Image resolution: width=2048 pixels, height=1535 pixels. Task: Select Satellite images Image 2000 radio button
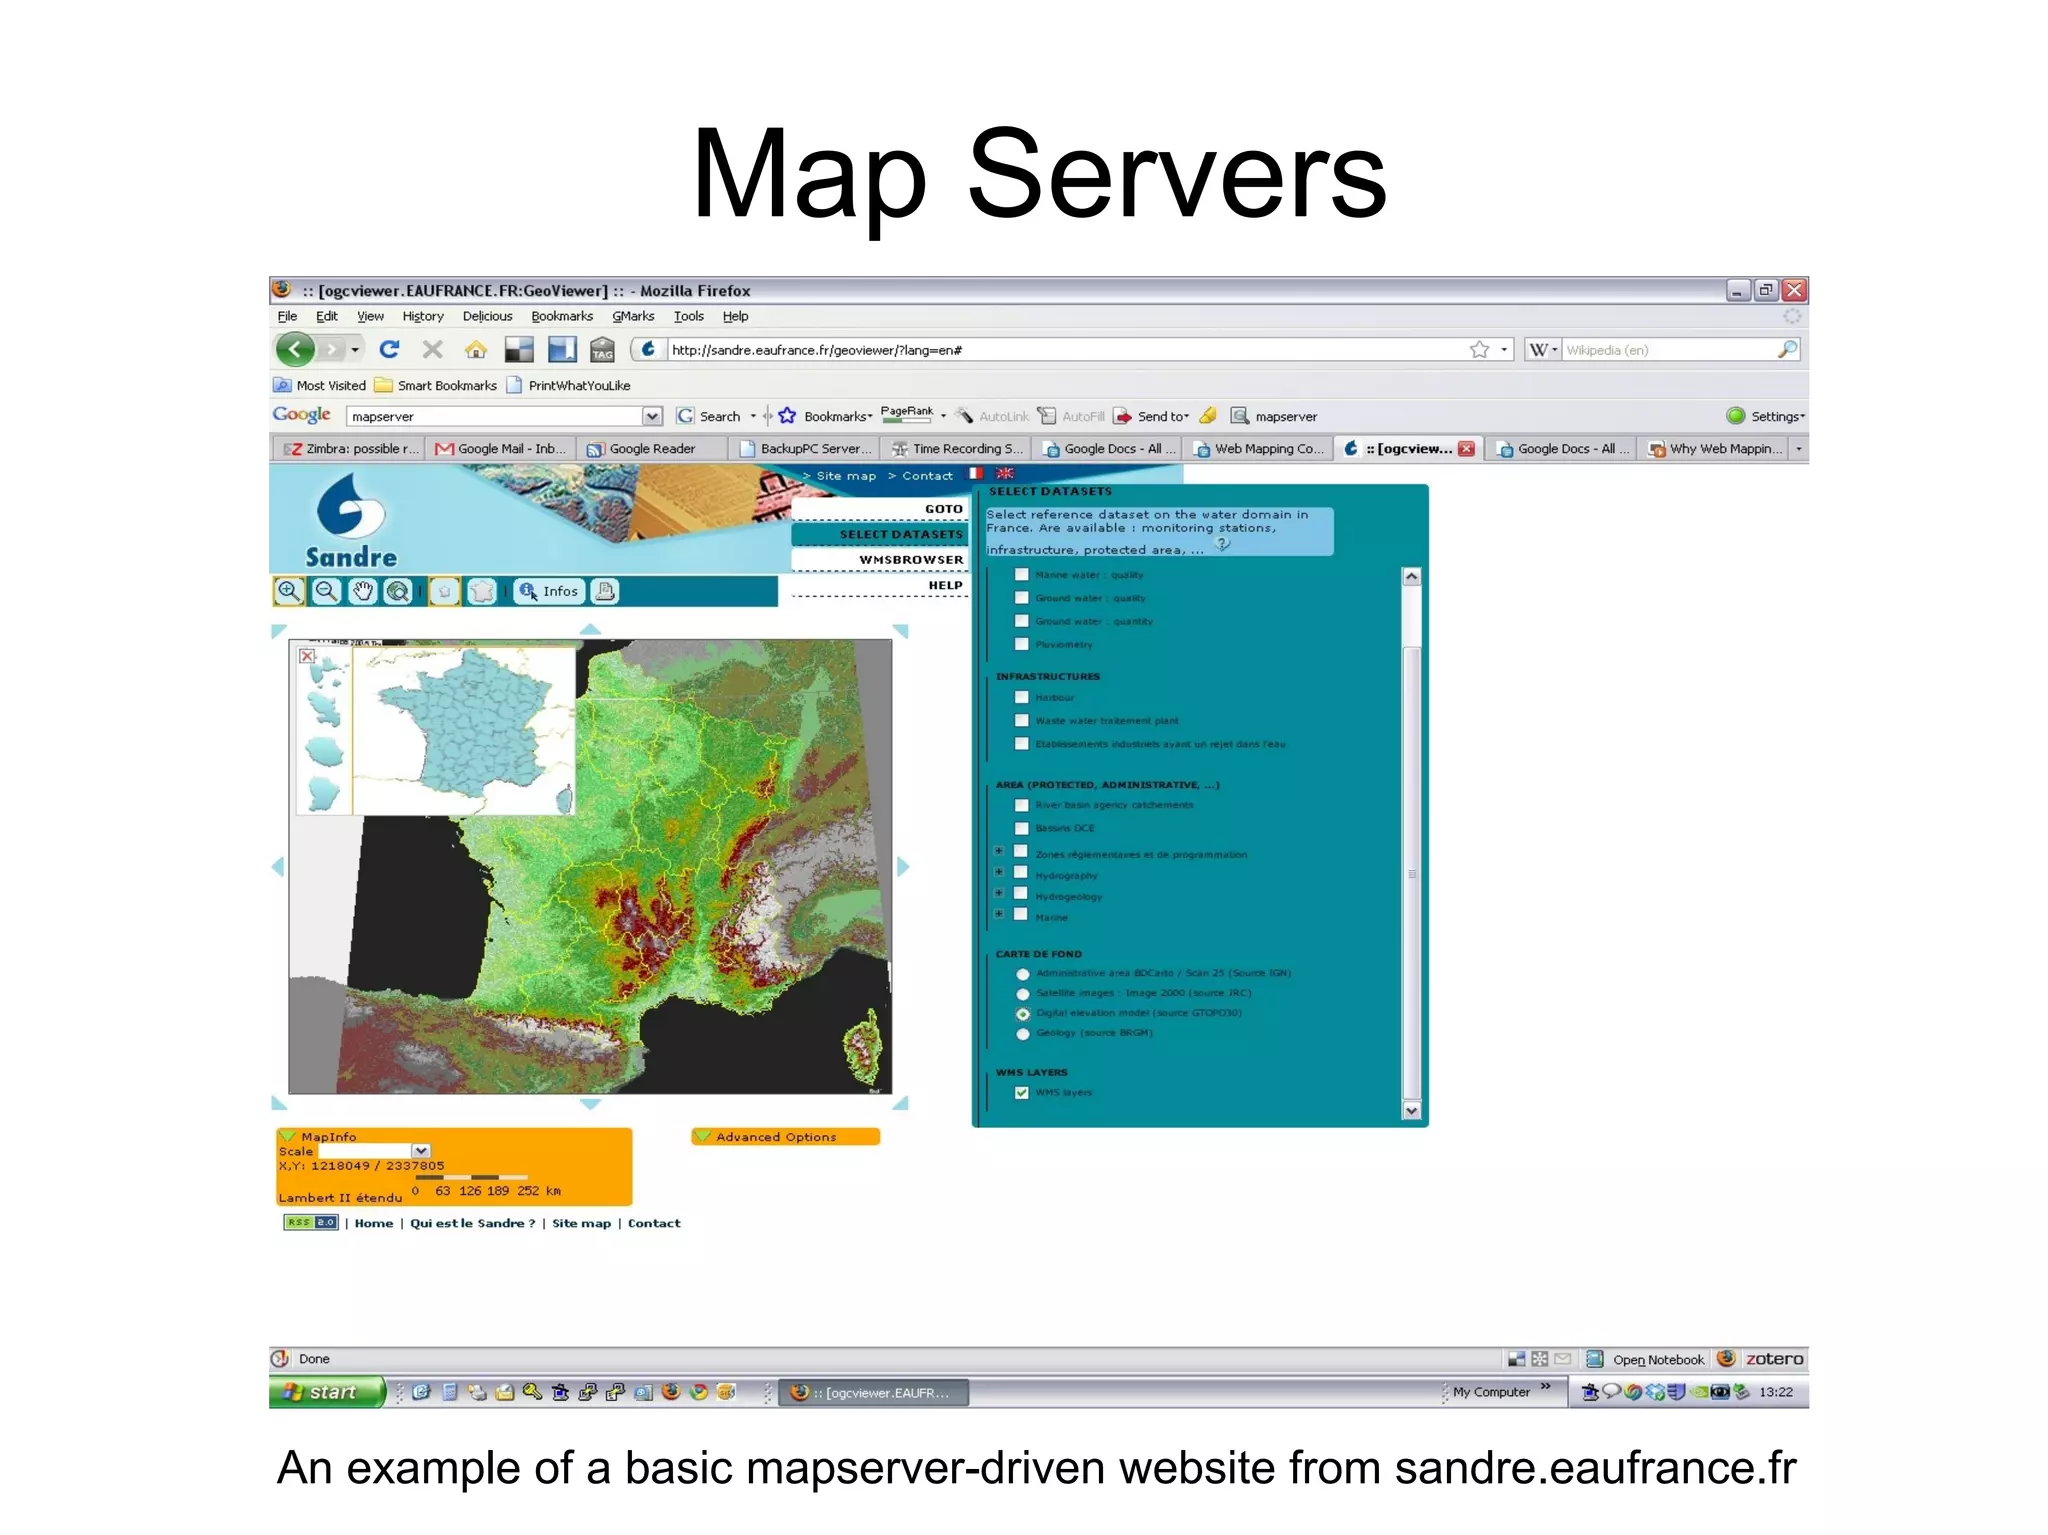click(x=1022, y=993)
